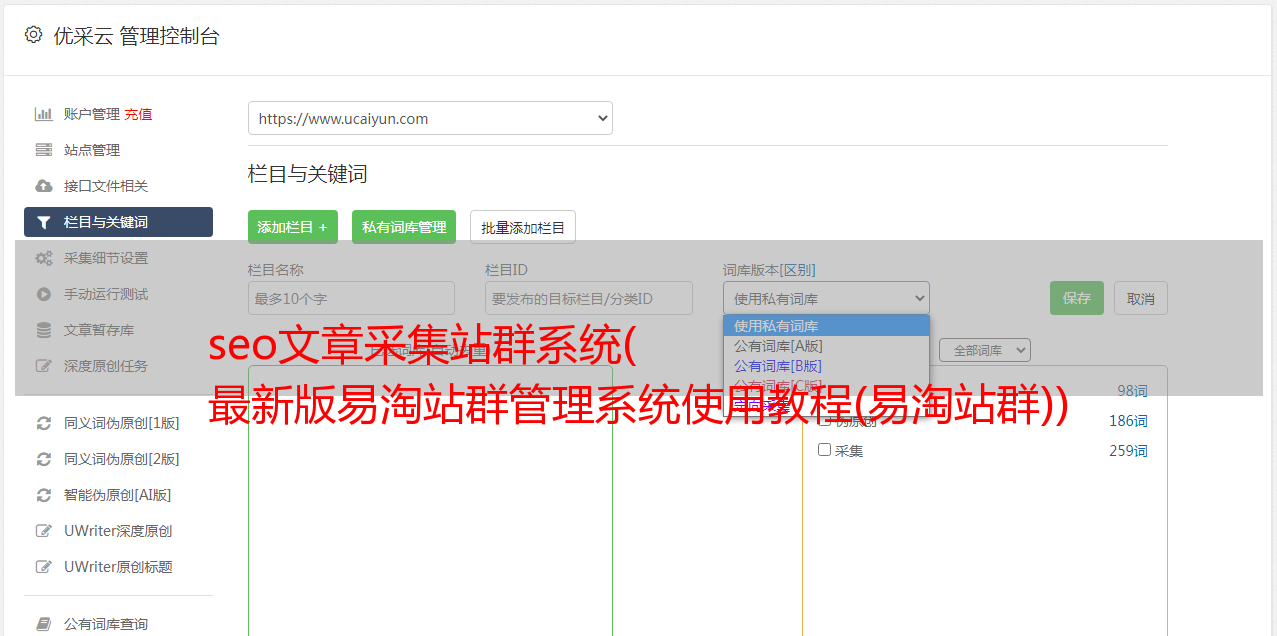Open 文章暂存库 in the sidebar
The width and height of the screenshot is (1277, 636).
pos(99,330)
